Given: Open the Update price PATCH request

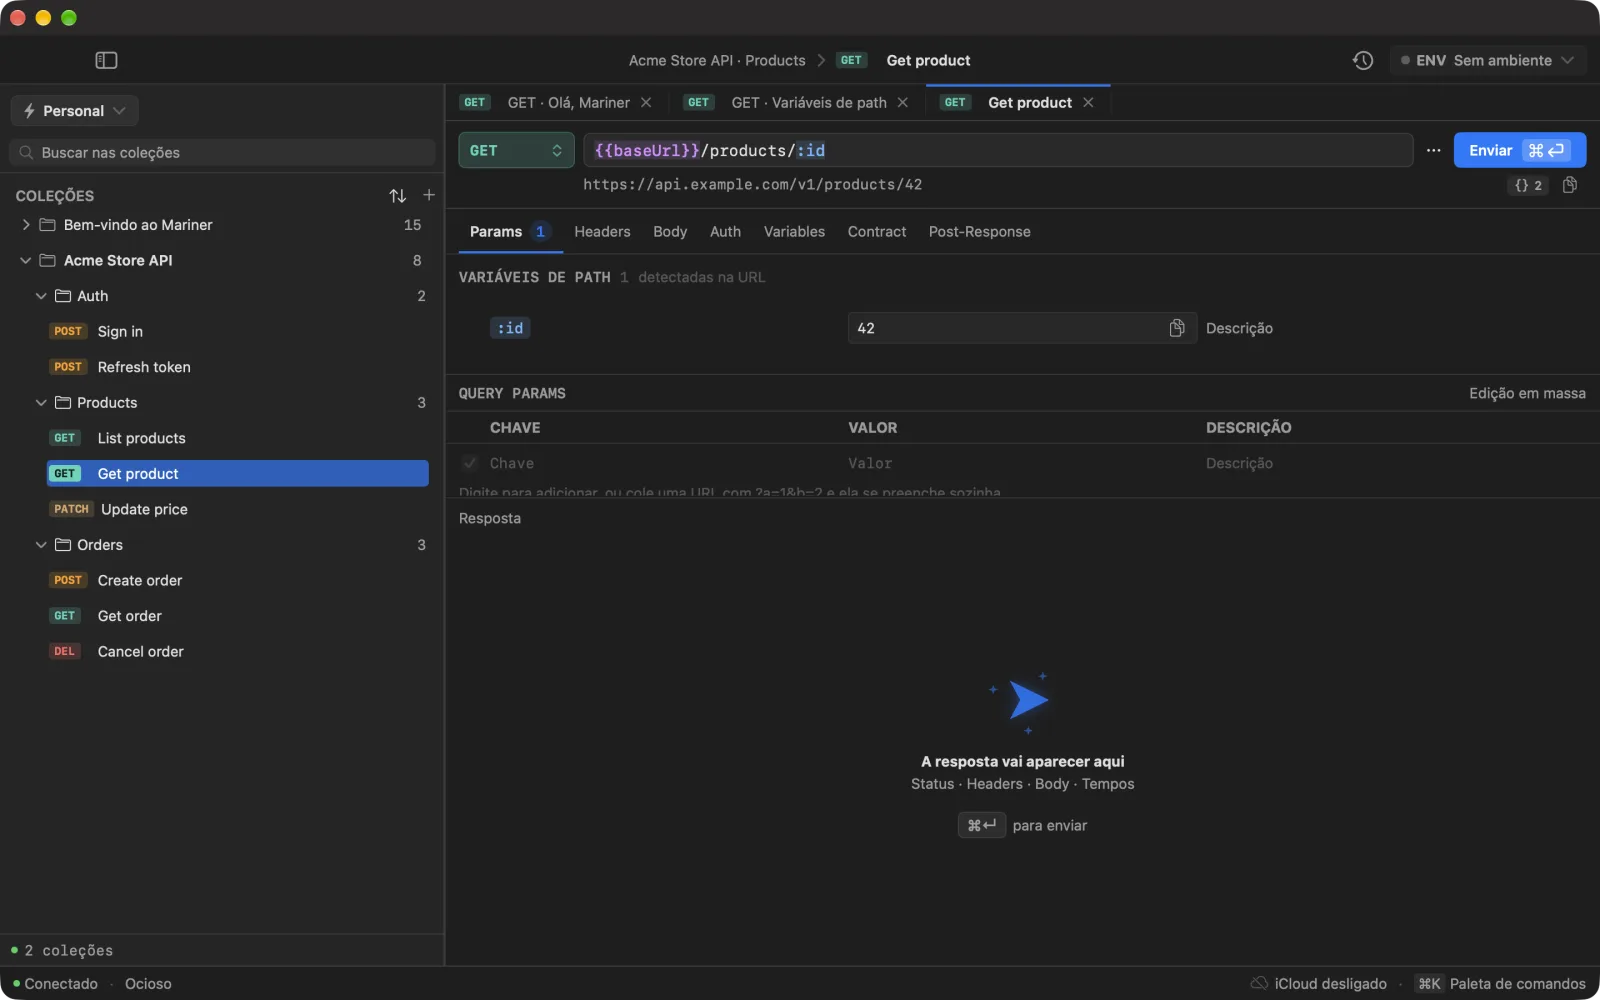Looking at the screenshot, I should click(238, 509).
